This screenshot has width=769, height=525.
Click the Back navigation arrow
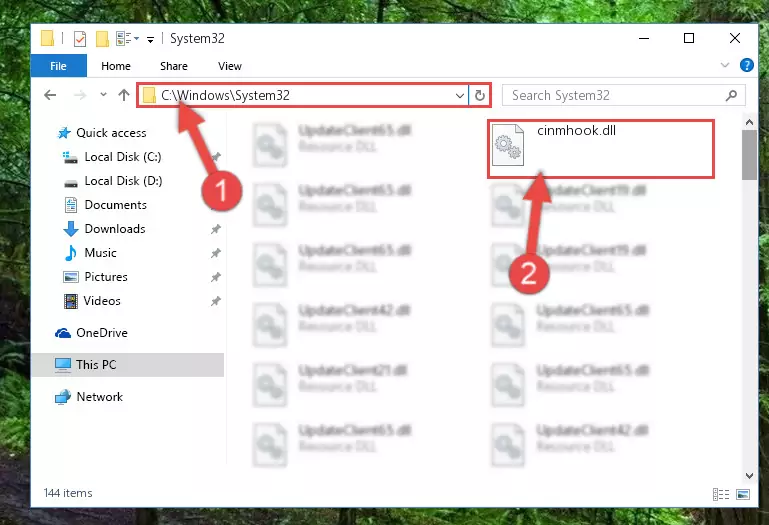[50, 95]
